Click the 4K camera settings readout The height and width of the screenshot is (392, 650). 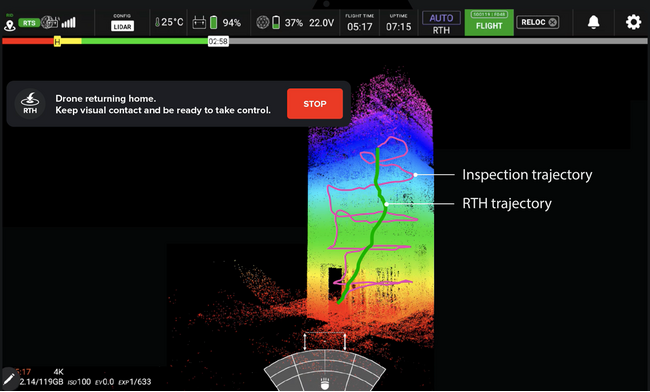[58, 372]
